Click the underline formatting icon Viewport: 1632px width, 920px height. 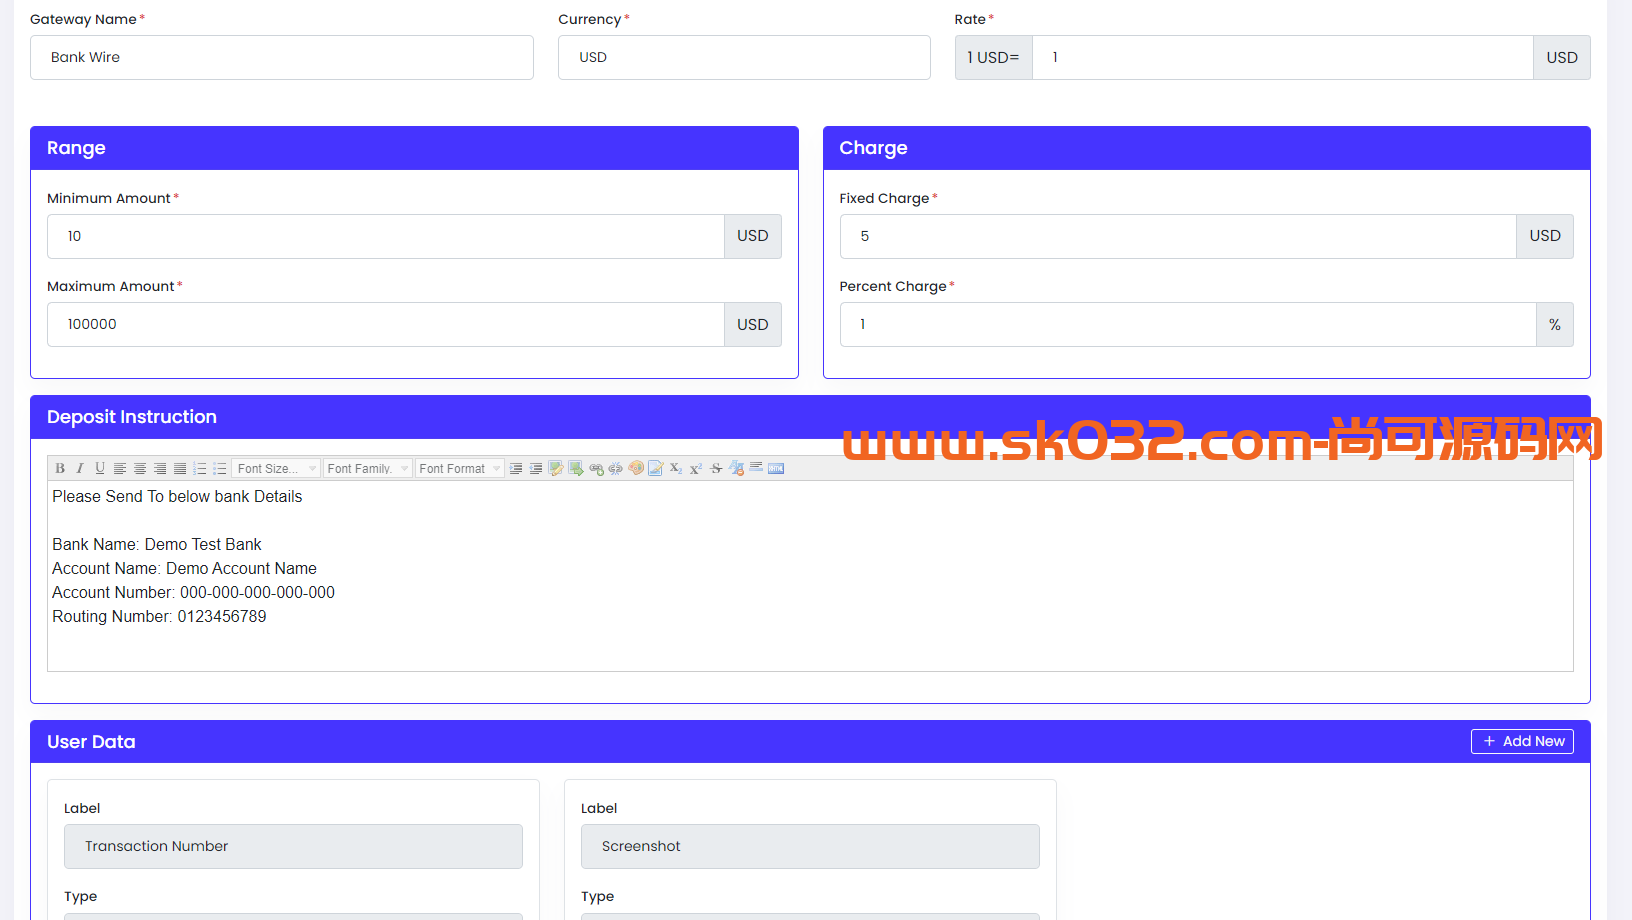pos(100,468)
